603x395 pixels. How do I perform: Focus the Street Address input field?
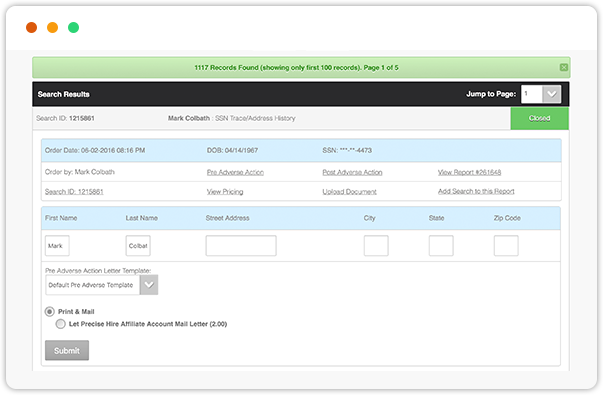[241, 246]
